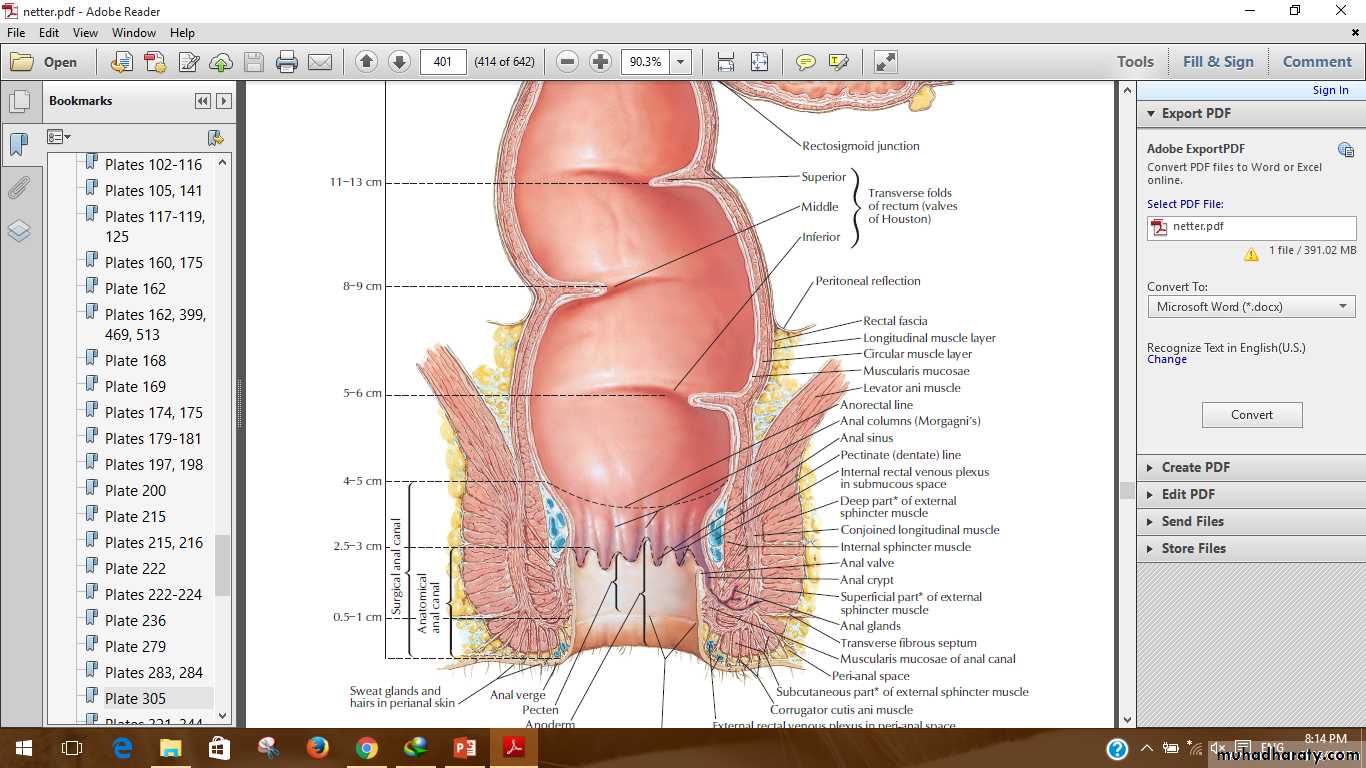Screen dimensions: 1366x768
Task: Select the highlight text tool
Action: pyautogui.click(x=838, y=62)
